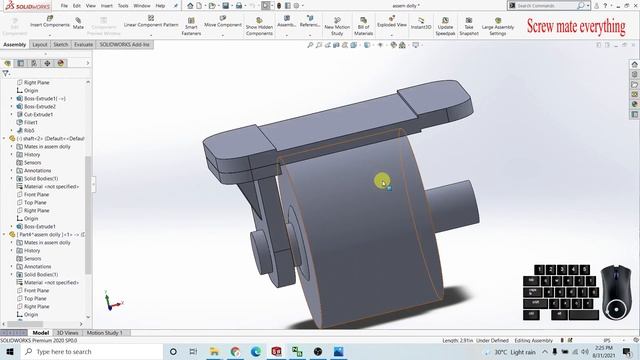Open Microsoft Edge from taskbar

click(x=256, y=351)
